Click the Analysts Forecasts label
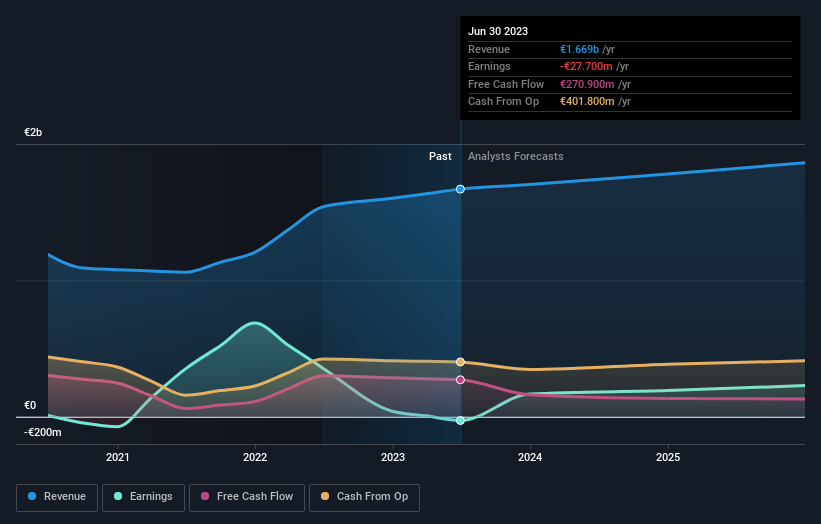821x524 pixels. click(x=516, y=156)
